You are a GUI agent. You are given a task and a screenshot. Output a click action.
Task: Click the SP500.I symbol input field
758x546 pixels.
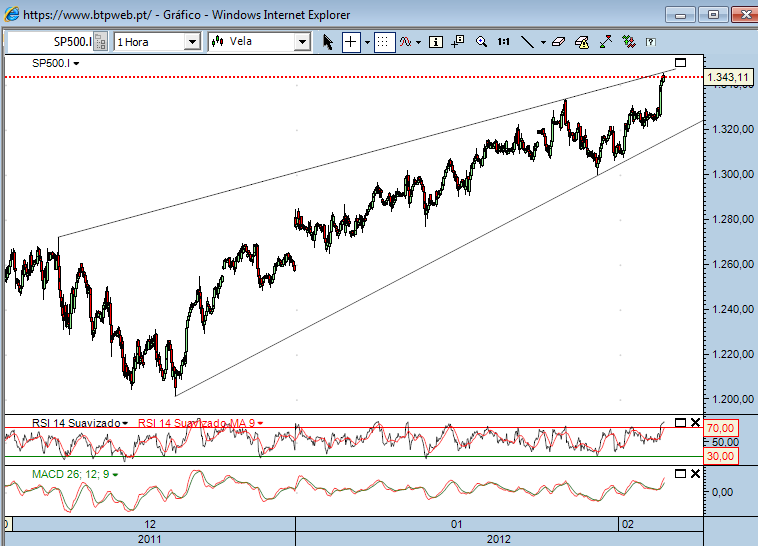[49, 42]
